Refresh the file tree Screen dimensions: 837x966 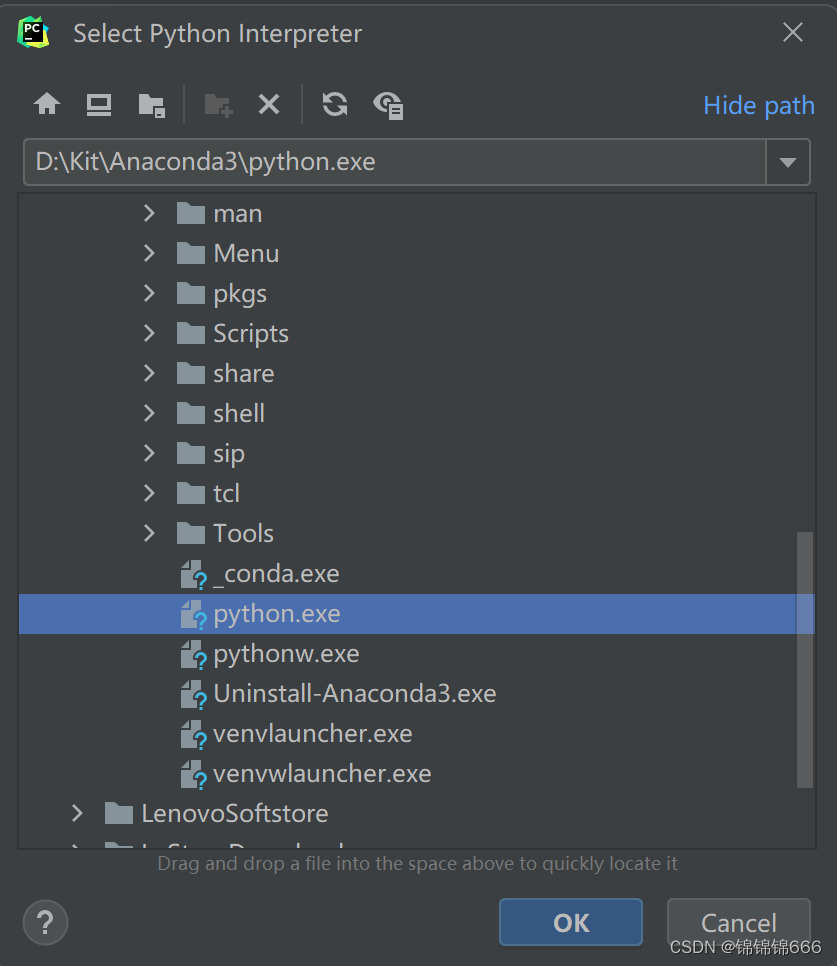334,104
